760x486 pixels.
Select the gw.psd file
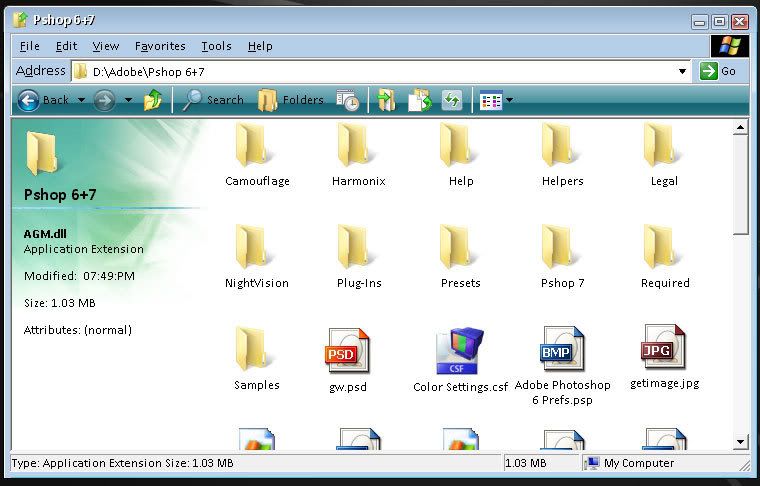tap(348, 360)
